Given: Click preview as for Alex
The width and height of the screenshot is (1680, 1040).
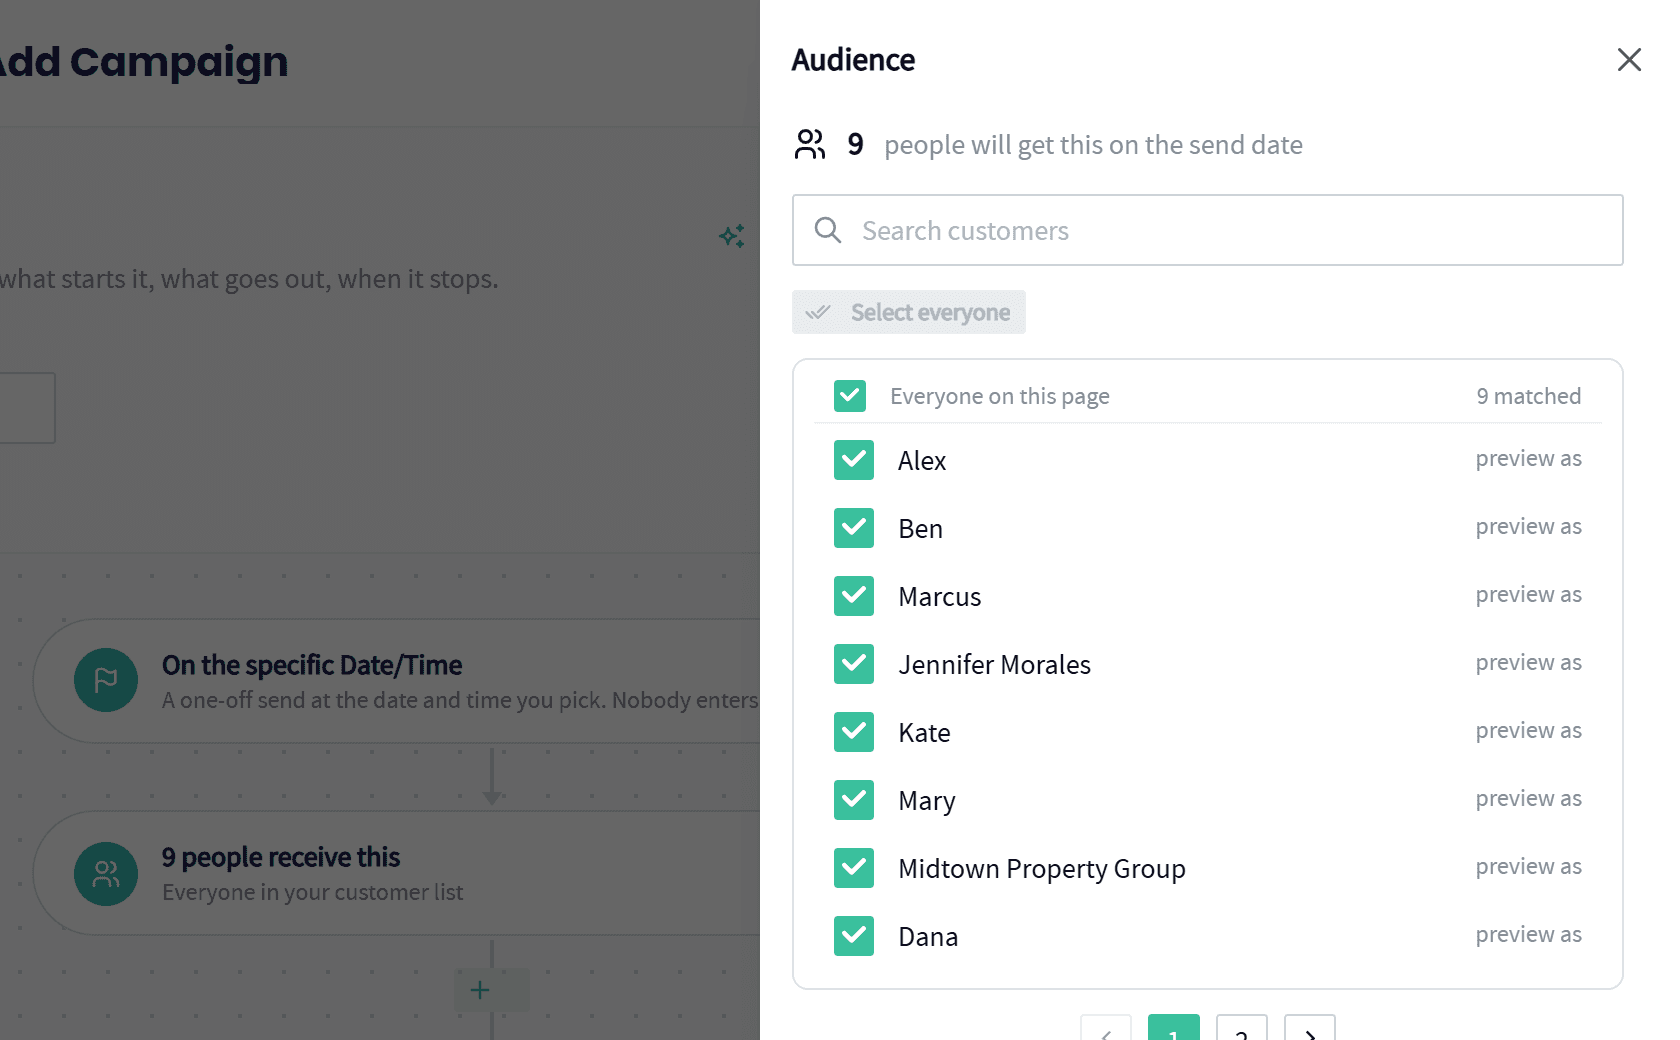Looking at the screenshot, I should pyautogui.click(x=1528, y=459).
